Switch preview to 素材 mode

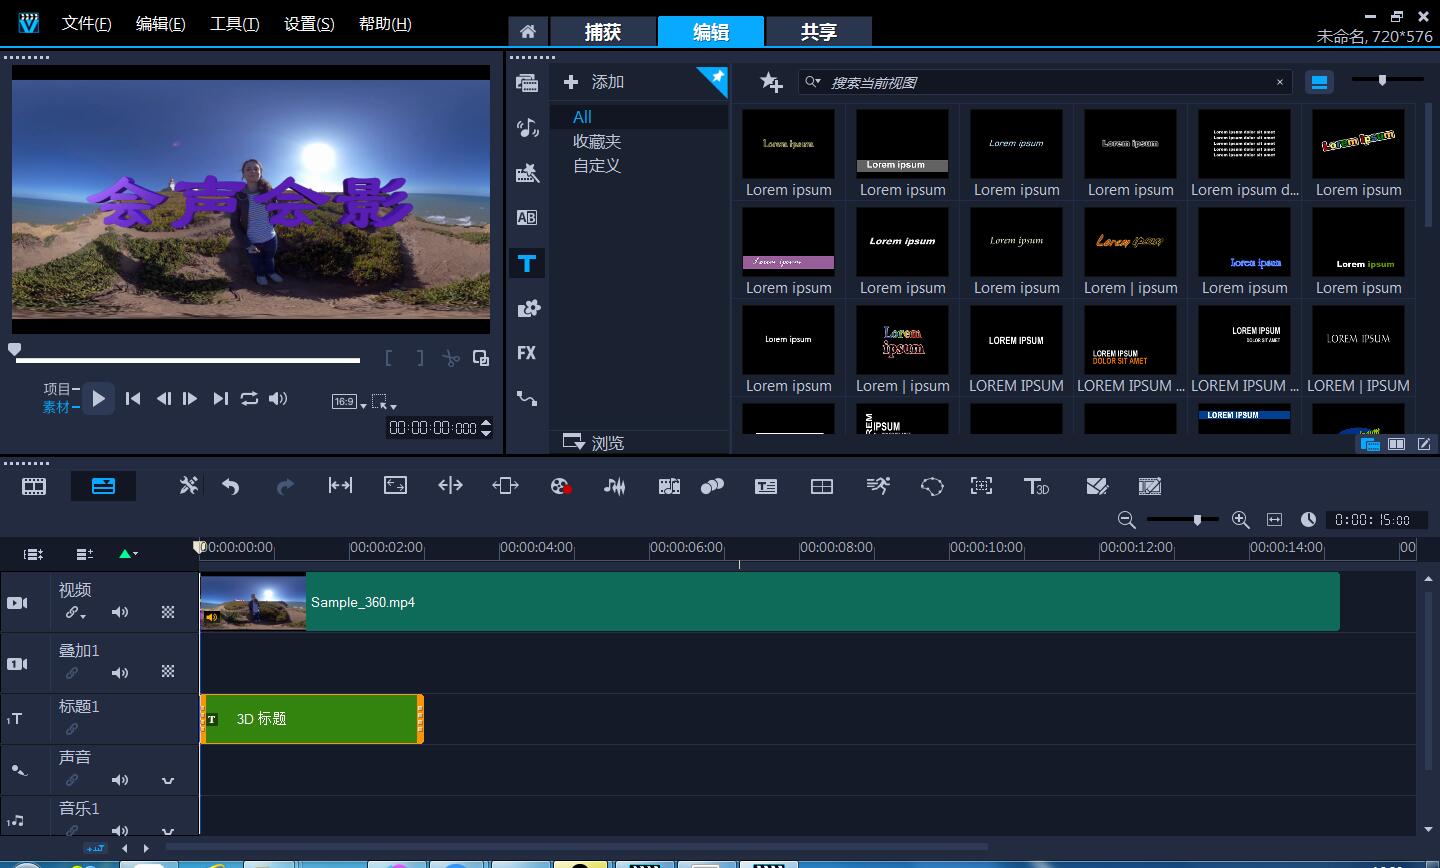click(x=57, y=407)
